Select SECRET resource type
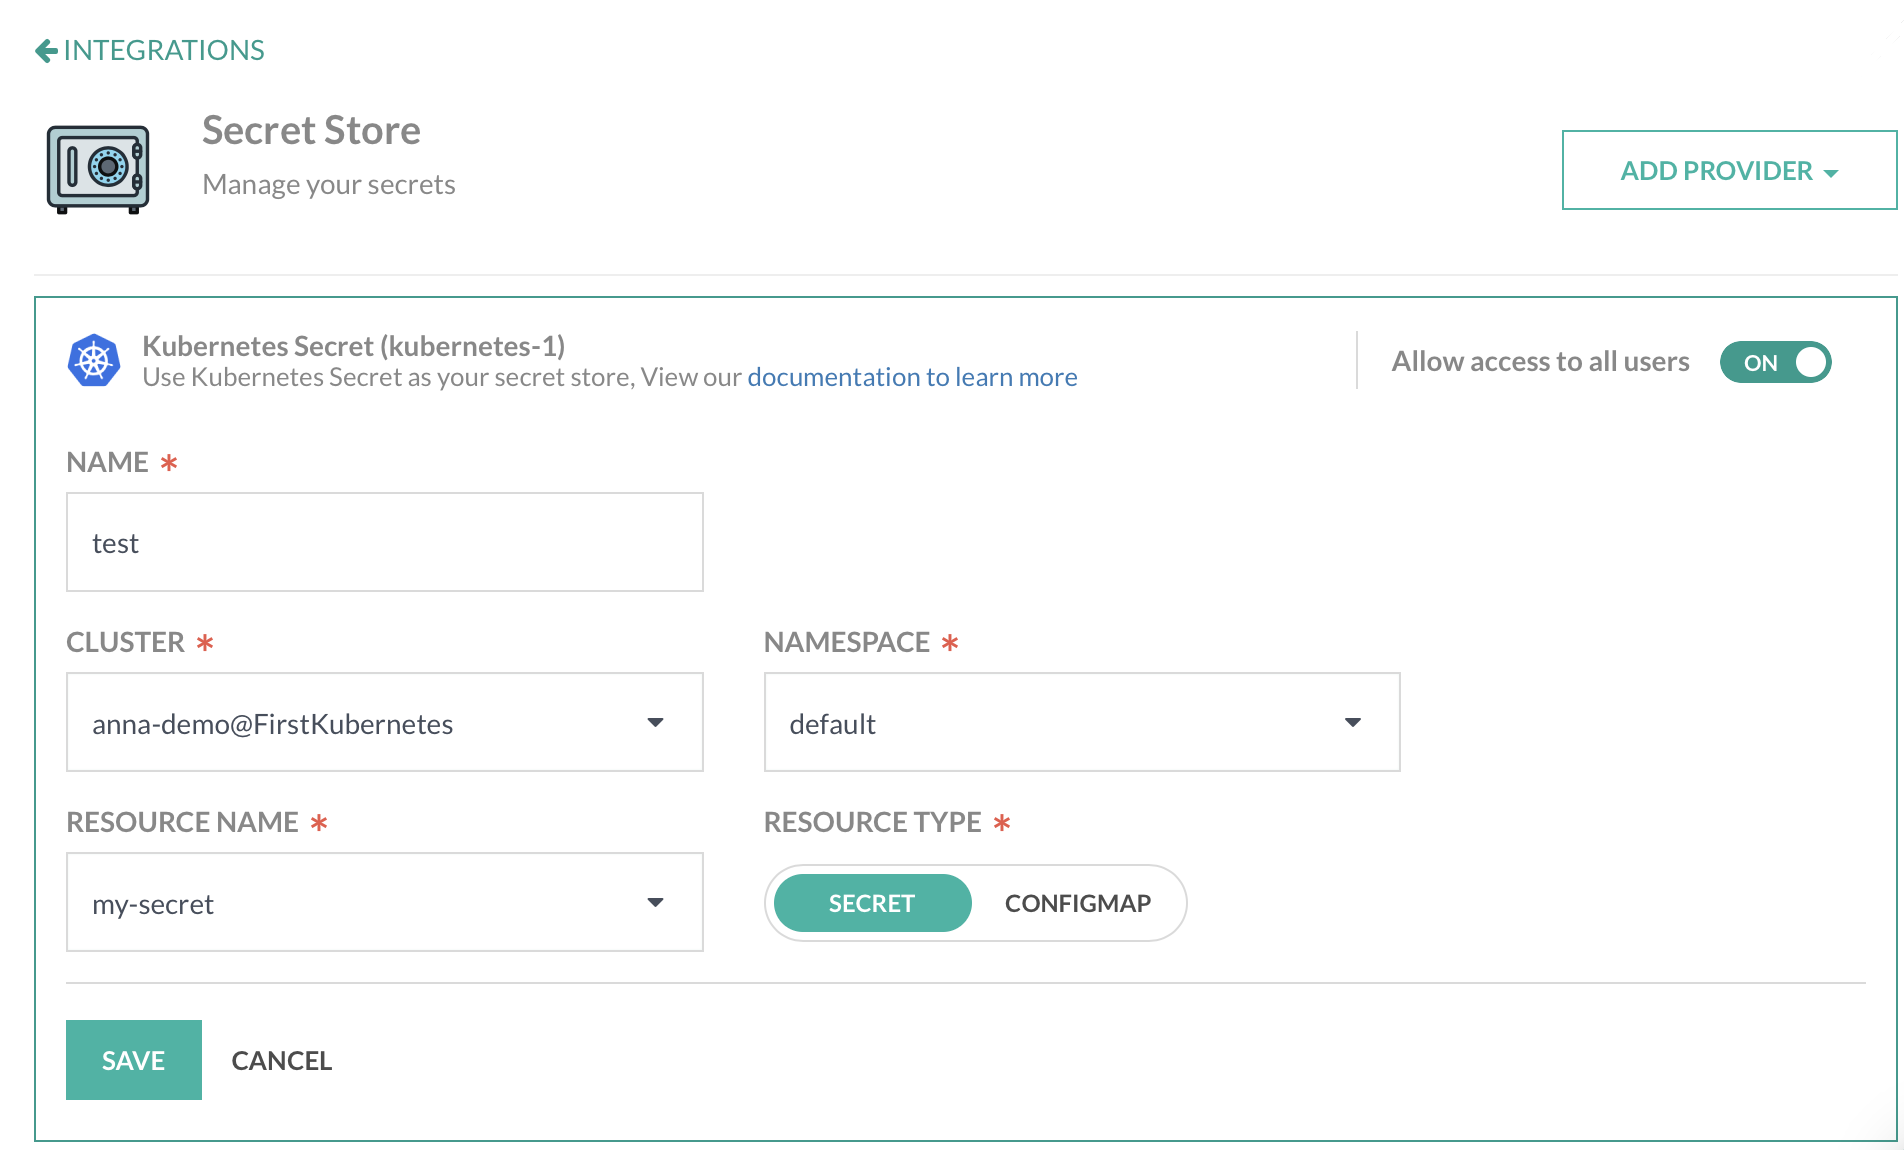This screenshot has height=1150, width=1904. (x=871, y=903)
